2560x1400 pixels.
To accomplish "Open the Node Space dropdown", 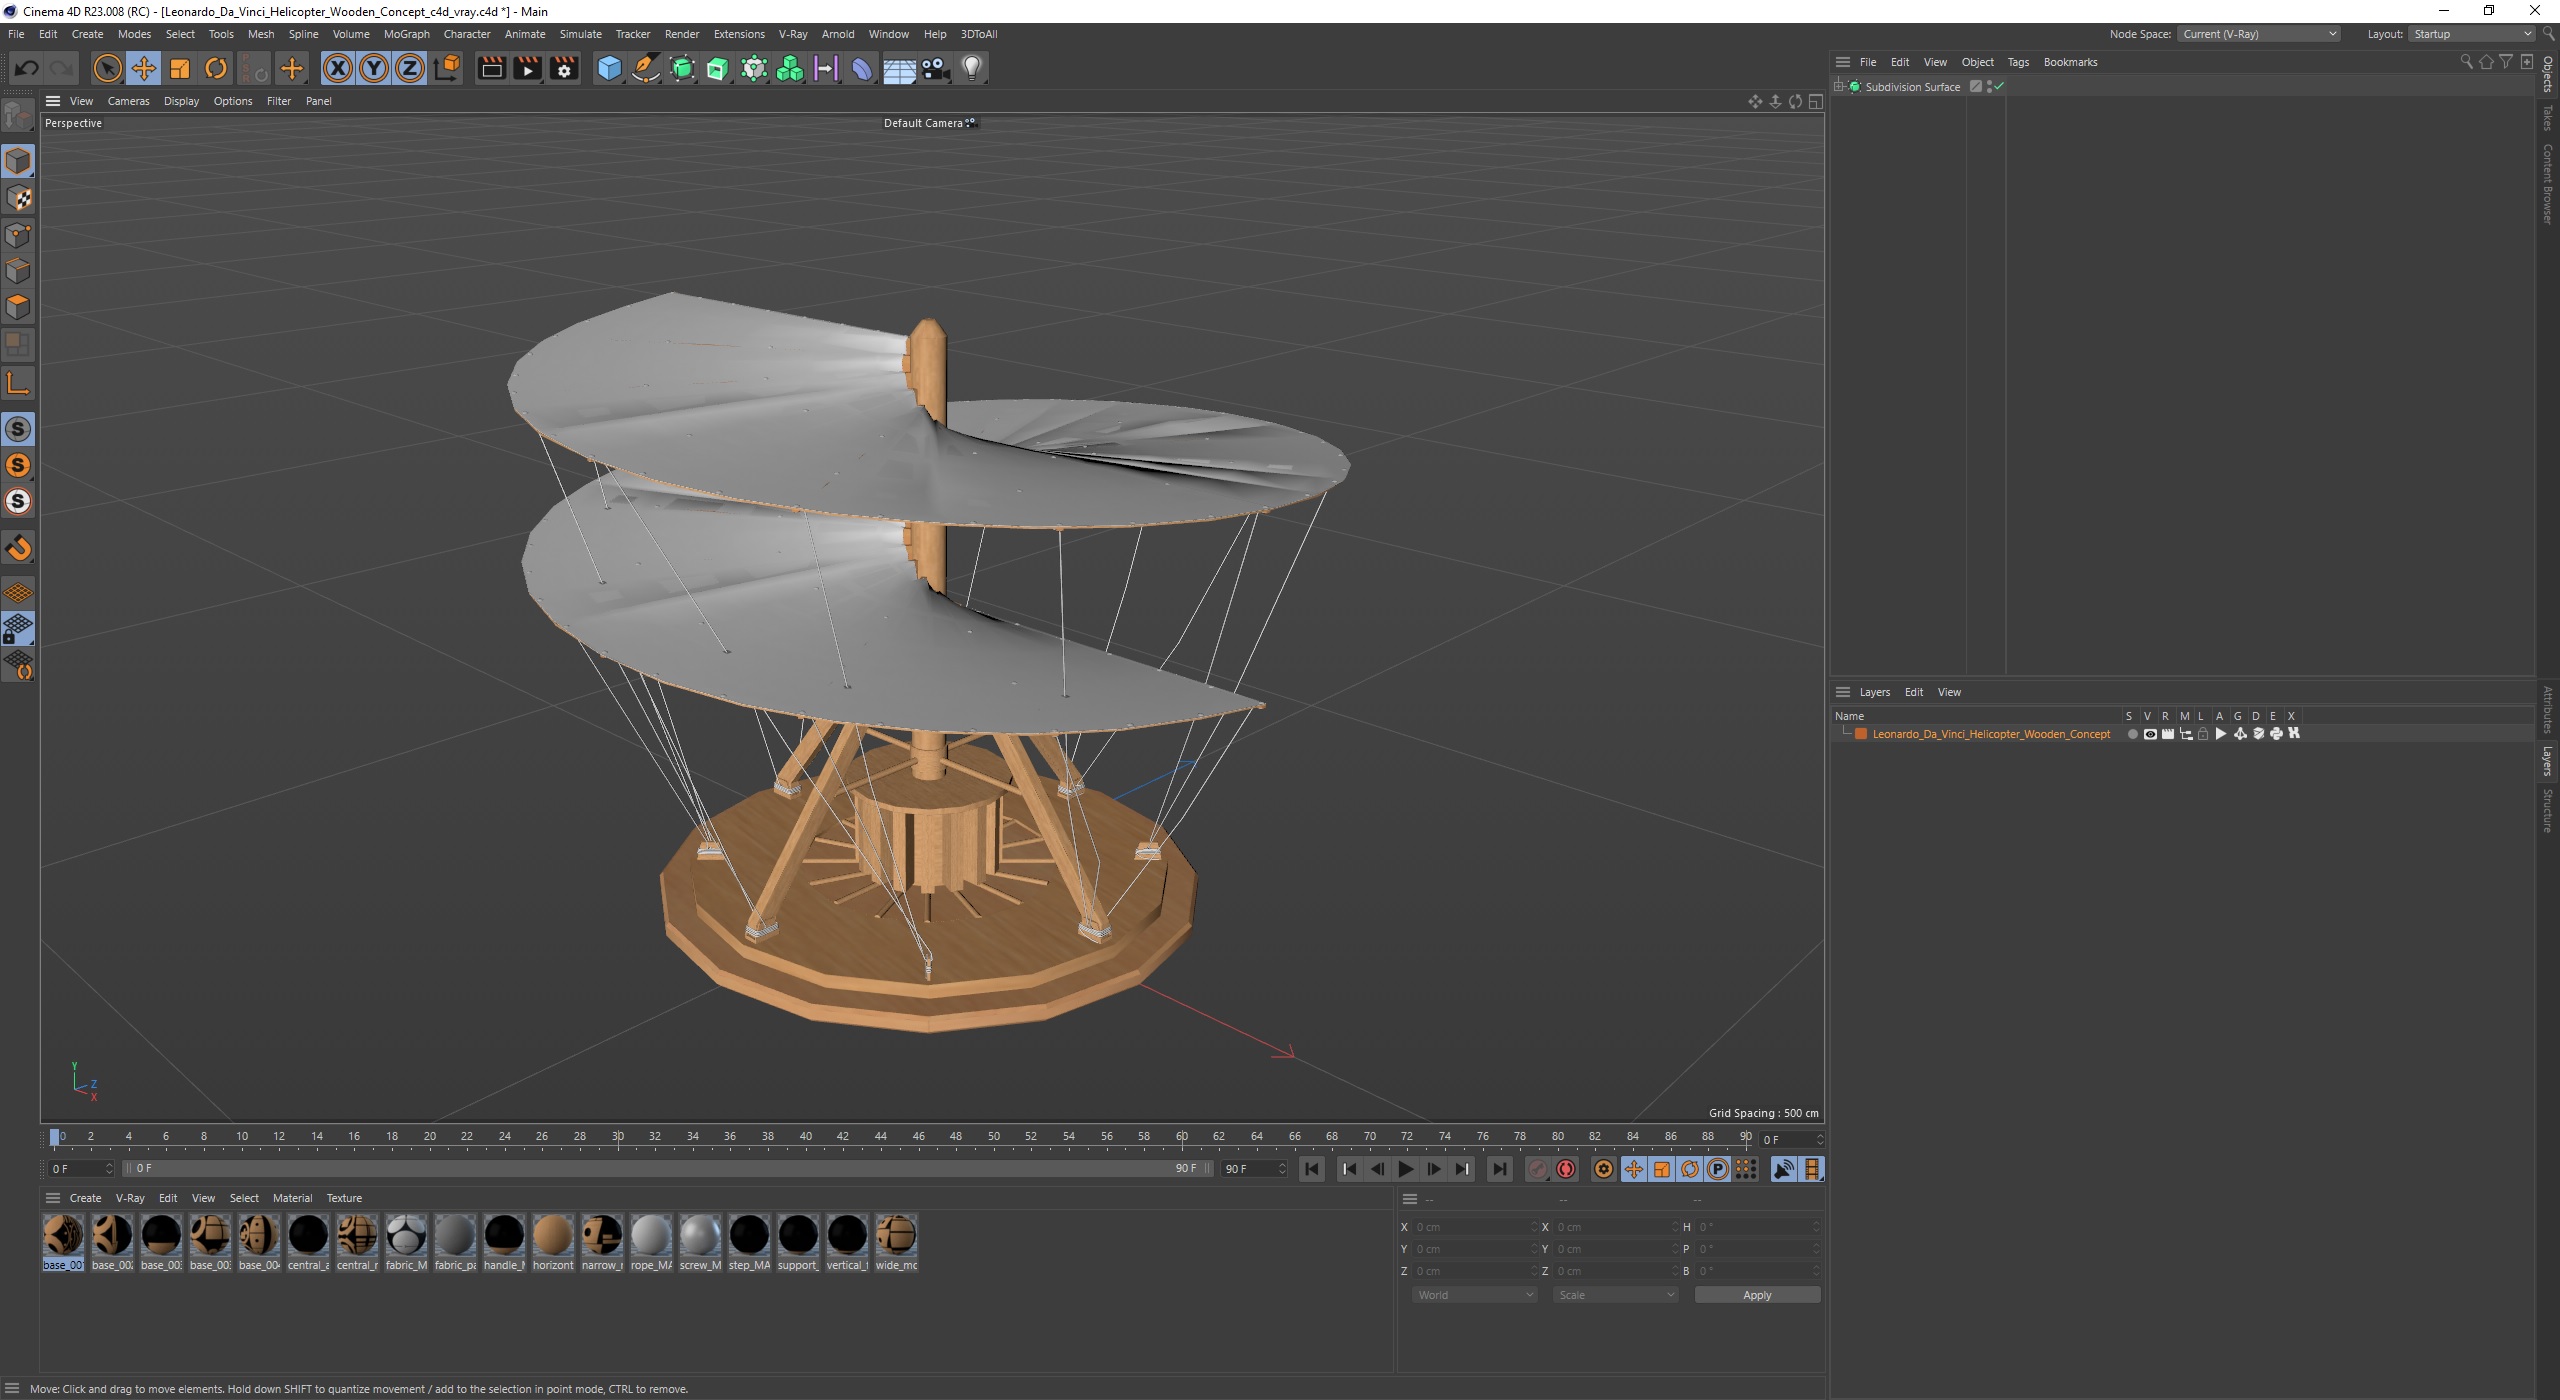I will (x=2258, y=34).
